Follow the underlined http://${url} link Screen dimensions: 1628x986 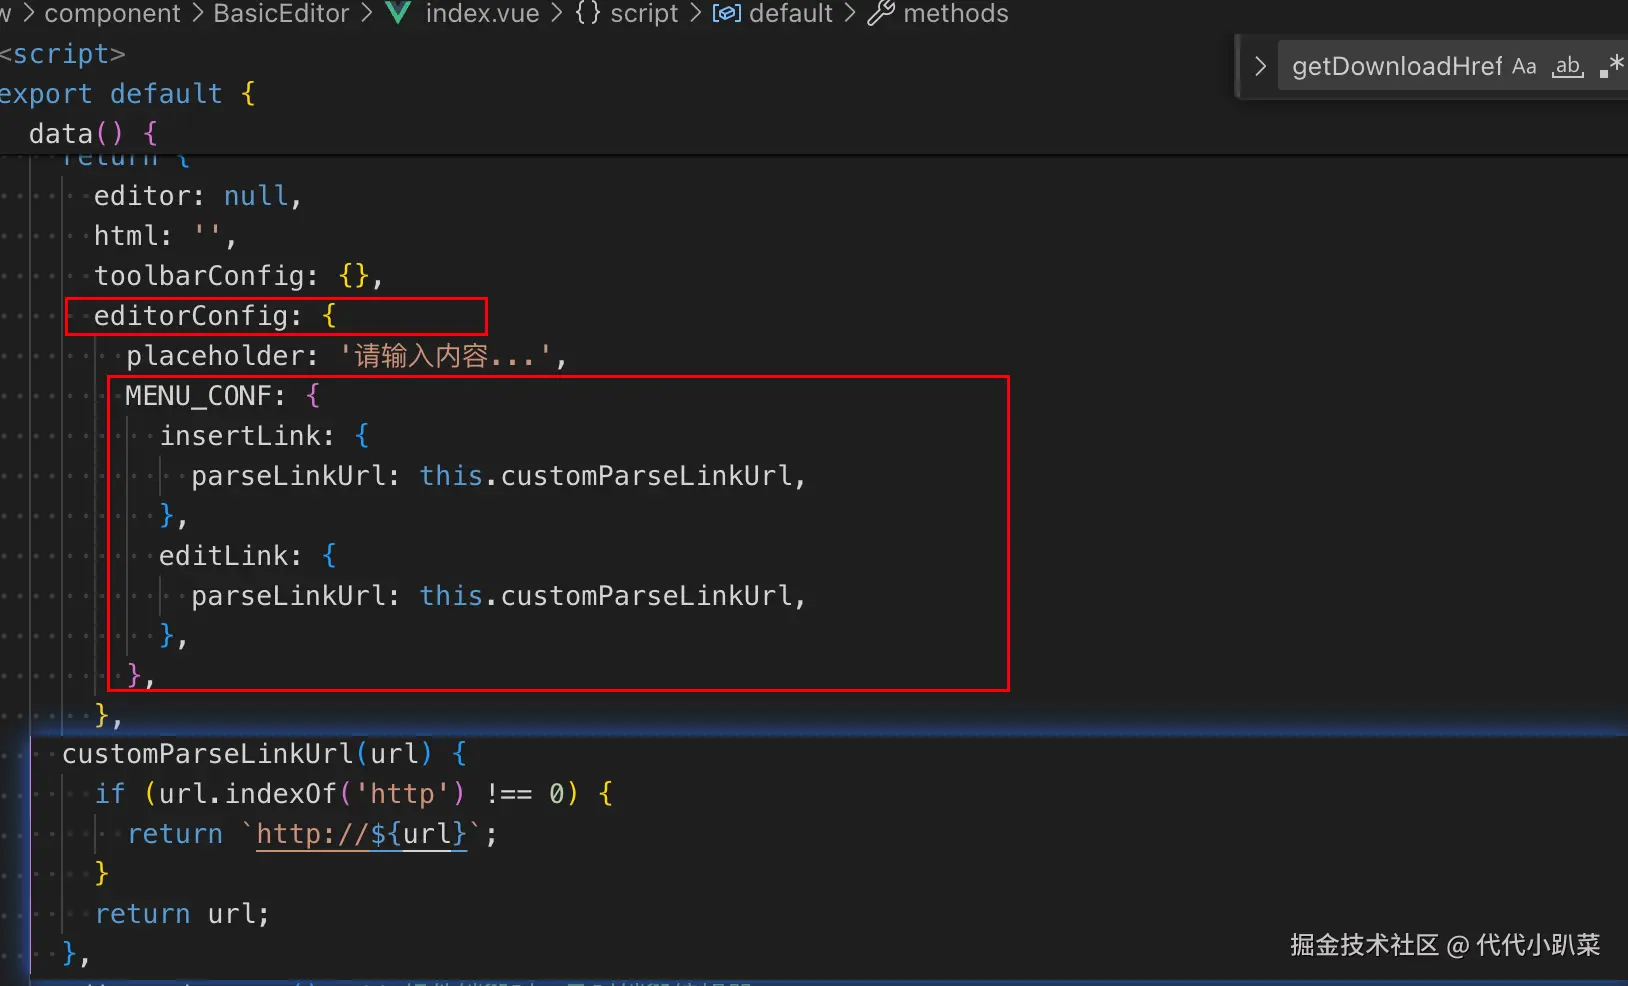pyautogui.click(x=362, y=834)
